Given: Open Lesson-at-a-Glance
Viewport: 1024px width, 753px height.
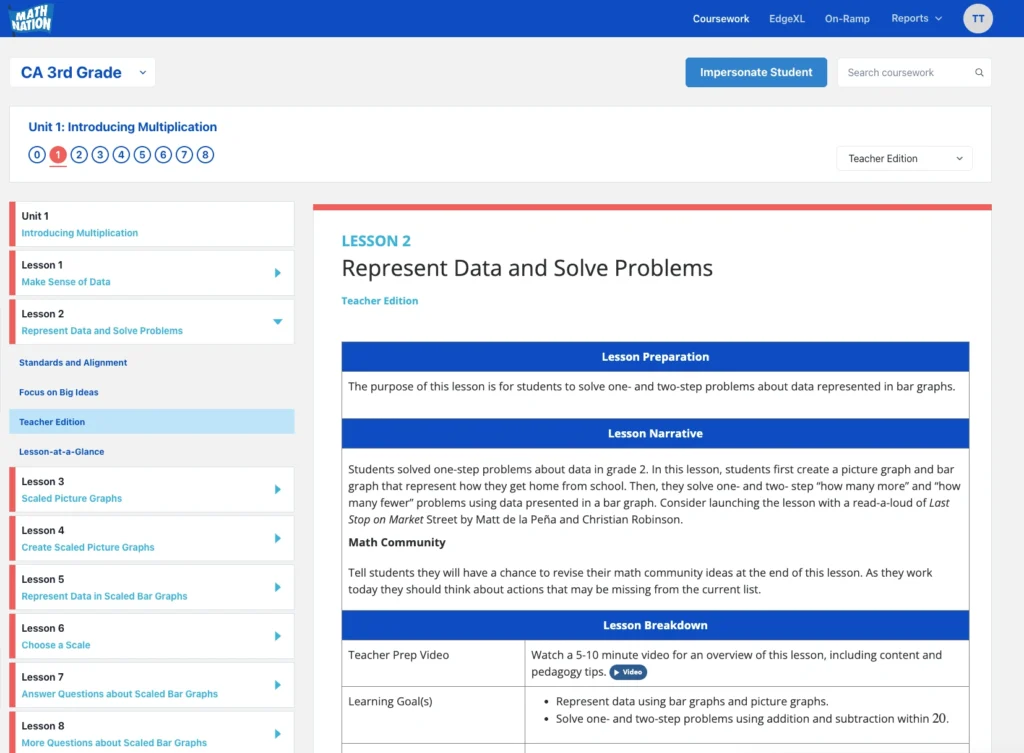Looking at the screenshot, I should tap(62, 451).
